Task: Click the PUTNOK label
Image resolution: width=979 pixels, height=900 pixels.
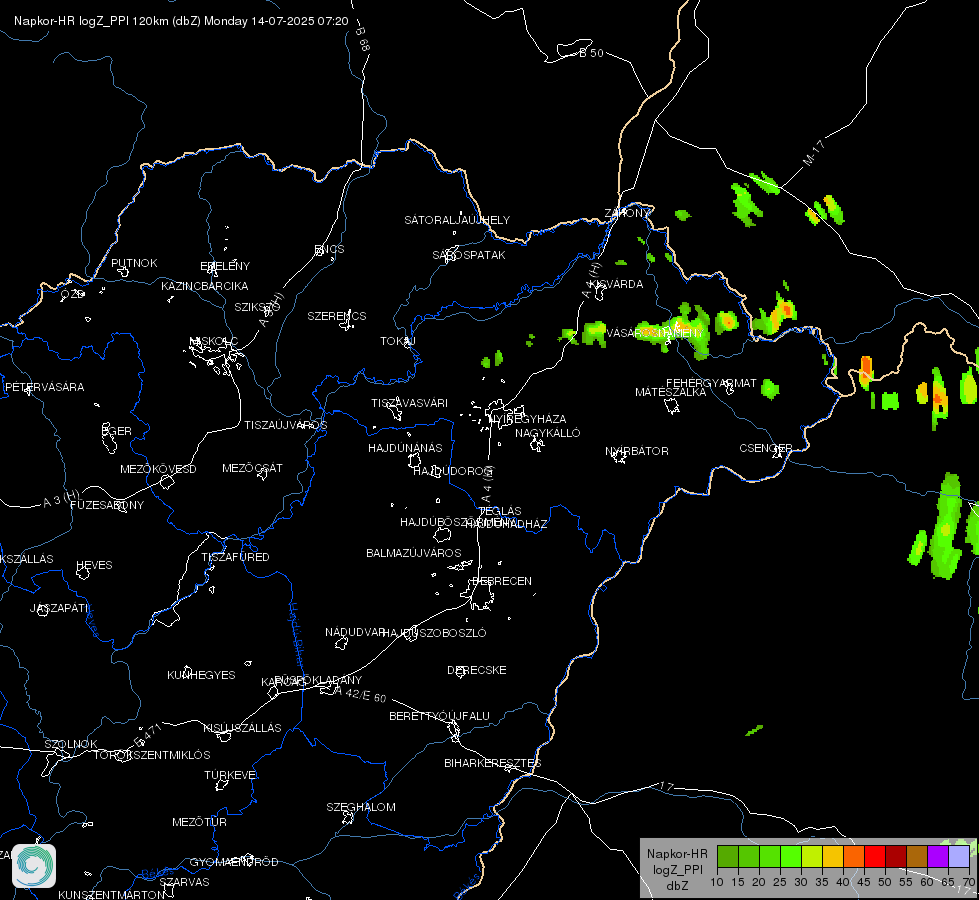Action: (134, 263)
